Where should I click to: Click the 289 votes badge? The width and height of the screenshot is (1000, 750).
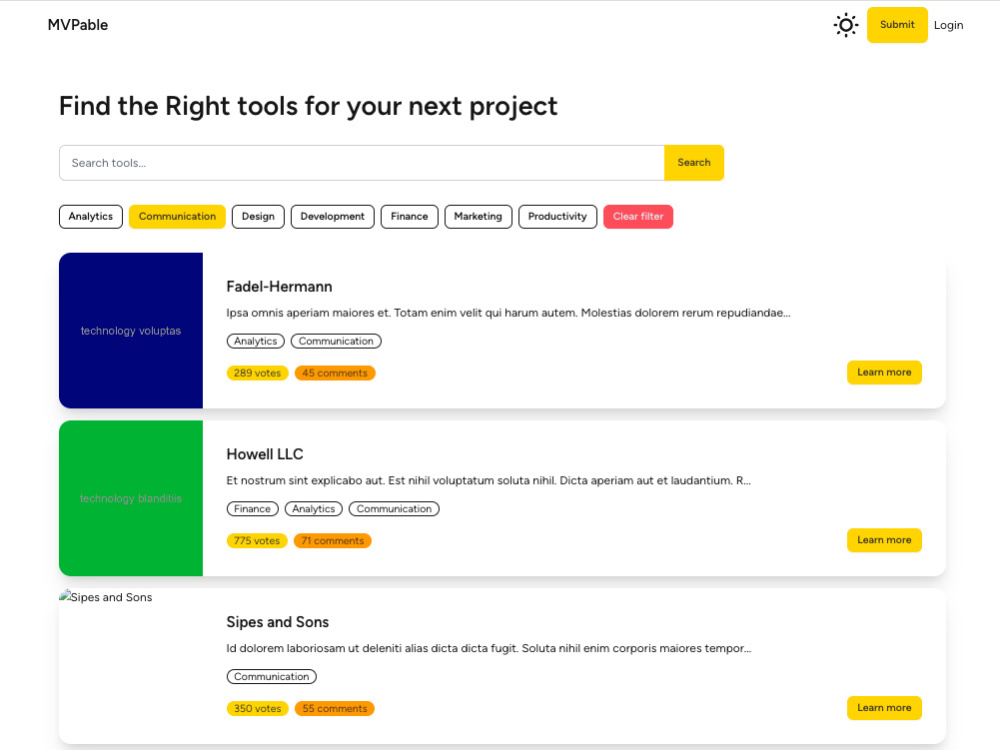pos(257,373)
